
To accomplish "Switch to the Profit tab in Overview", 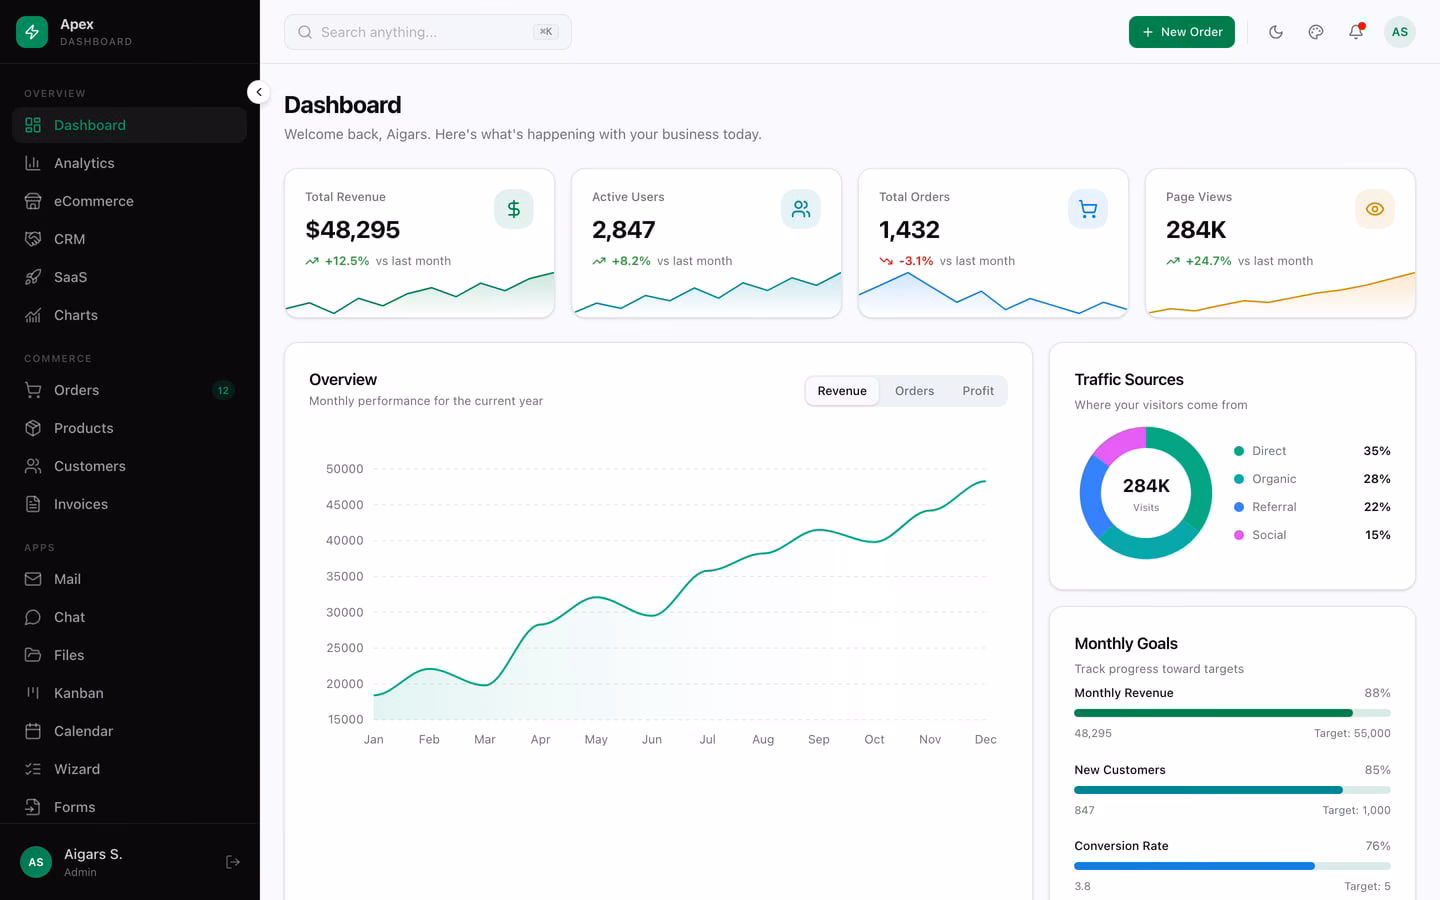I will 978,391.
